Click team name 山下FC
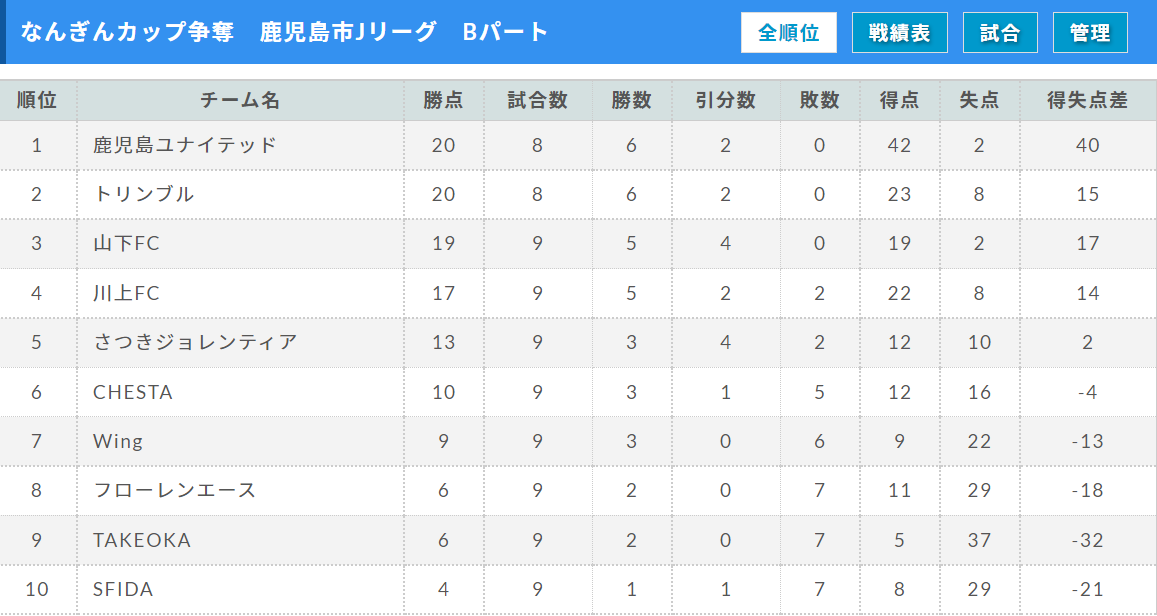The height and width of the screenshot is (616, 1157). [x=126, y=243]
